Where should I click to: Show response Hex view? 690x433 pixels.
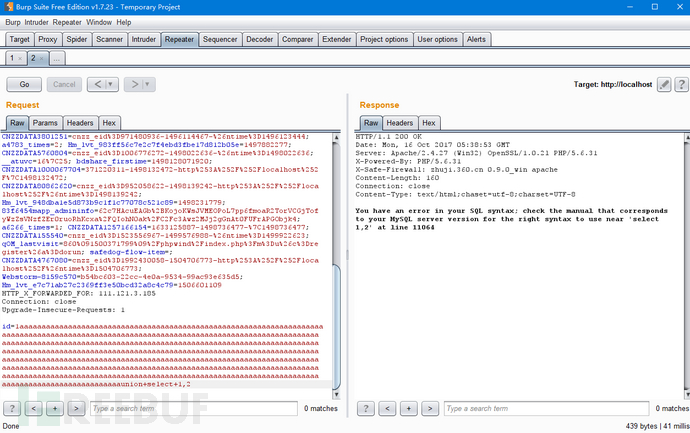tap(429, 123)
